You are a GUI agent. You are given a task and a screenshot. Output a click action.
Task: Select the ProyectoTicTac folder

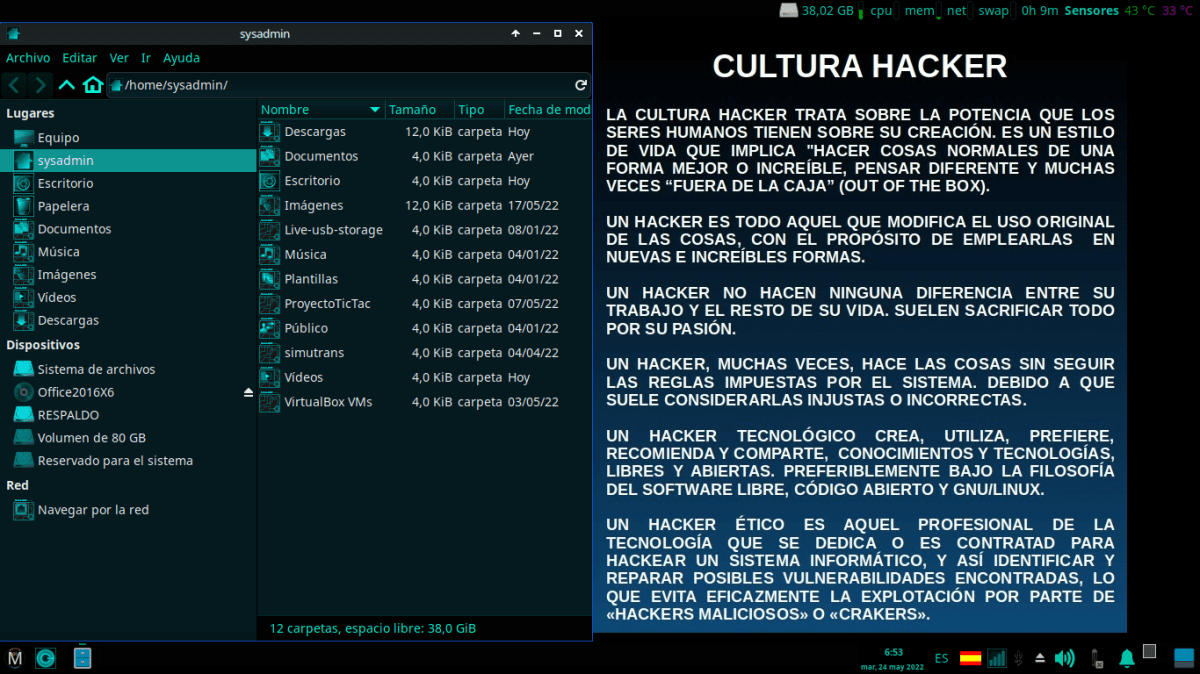tap(327, 304)
